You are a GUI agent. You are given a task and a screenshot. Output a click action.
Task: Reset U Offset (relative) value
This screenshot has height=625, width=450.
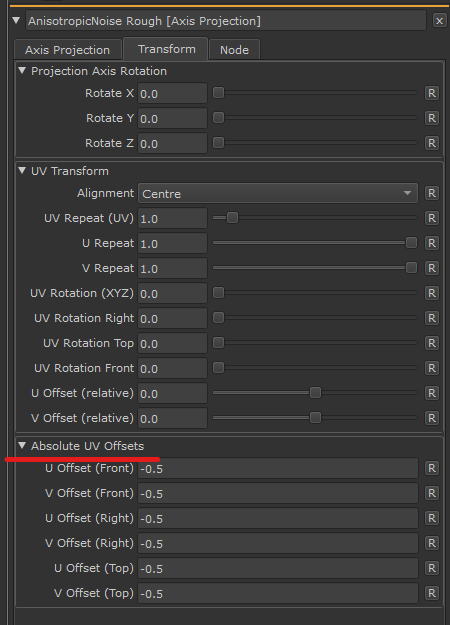432,393
